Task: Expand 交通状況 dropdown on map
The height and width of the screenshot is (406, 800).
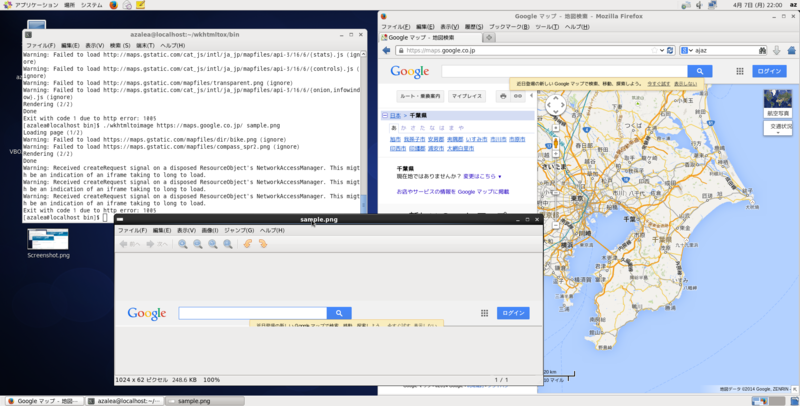Action: [x=778, y=129]
